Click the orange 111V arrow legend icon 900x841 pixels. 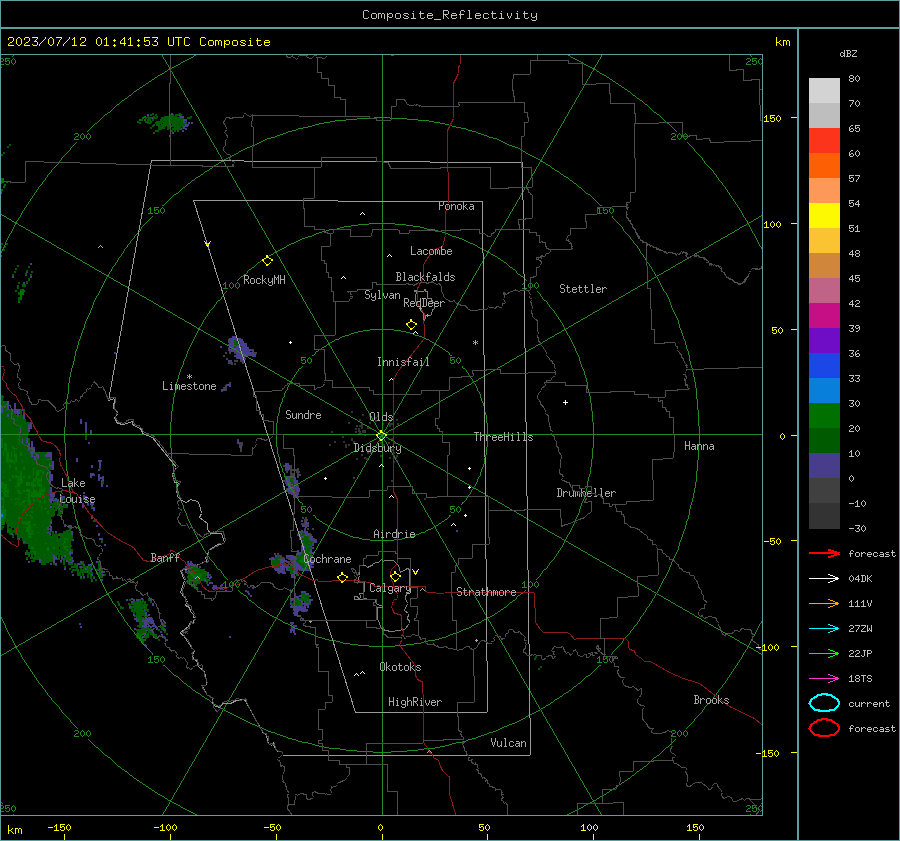point(824,603)
